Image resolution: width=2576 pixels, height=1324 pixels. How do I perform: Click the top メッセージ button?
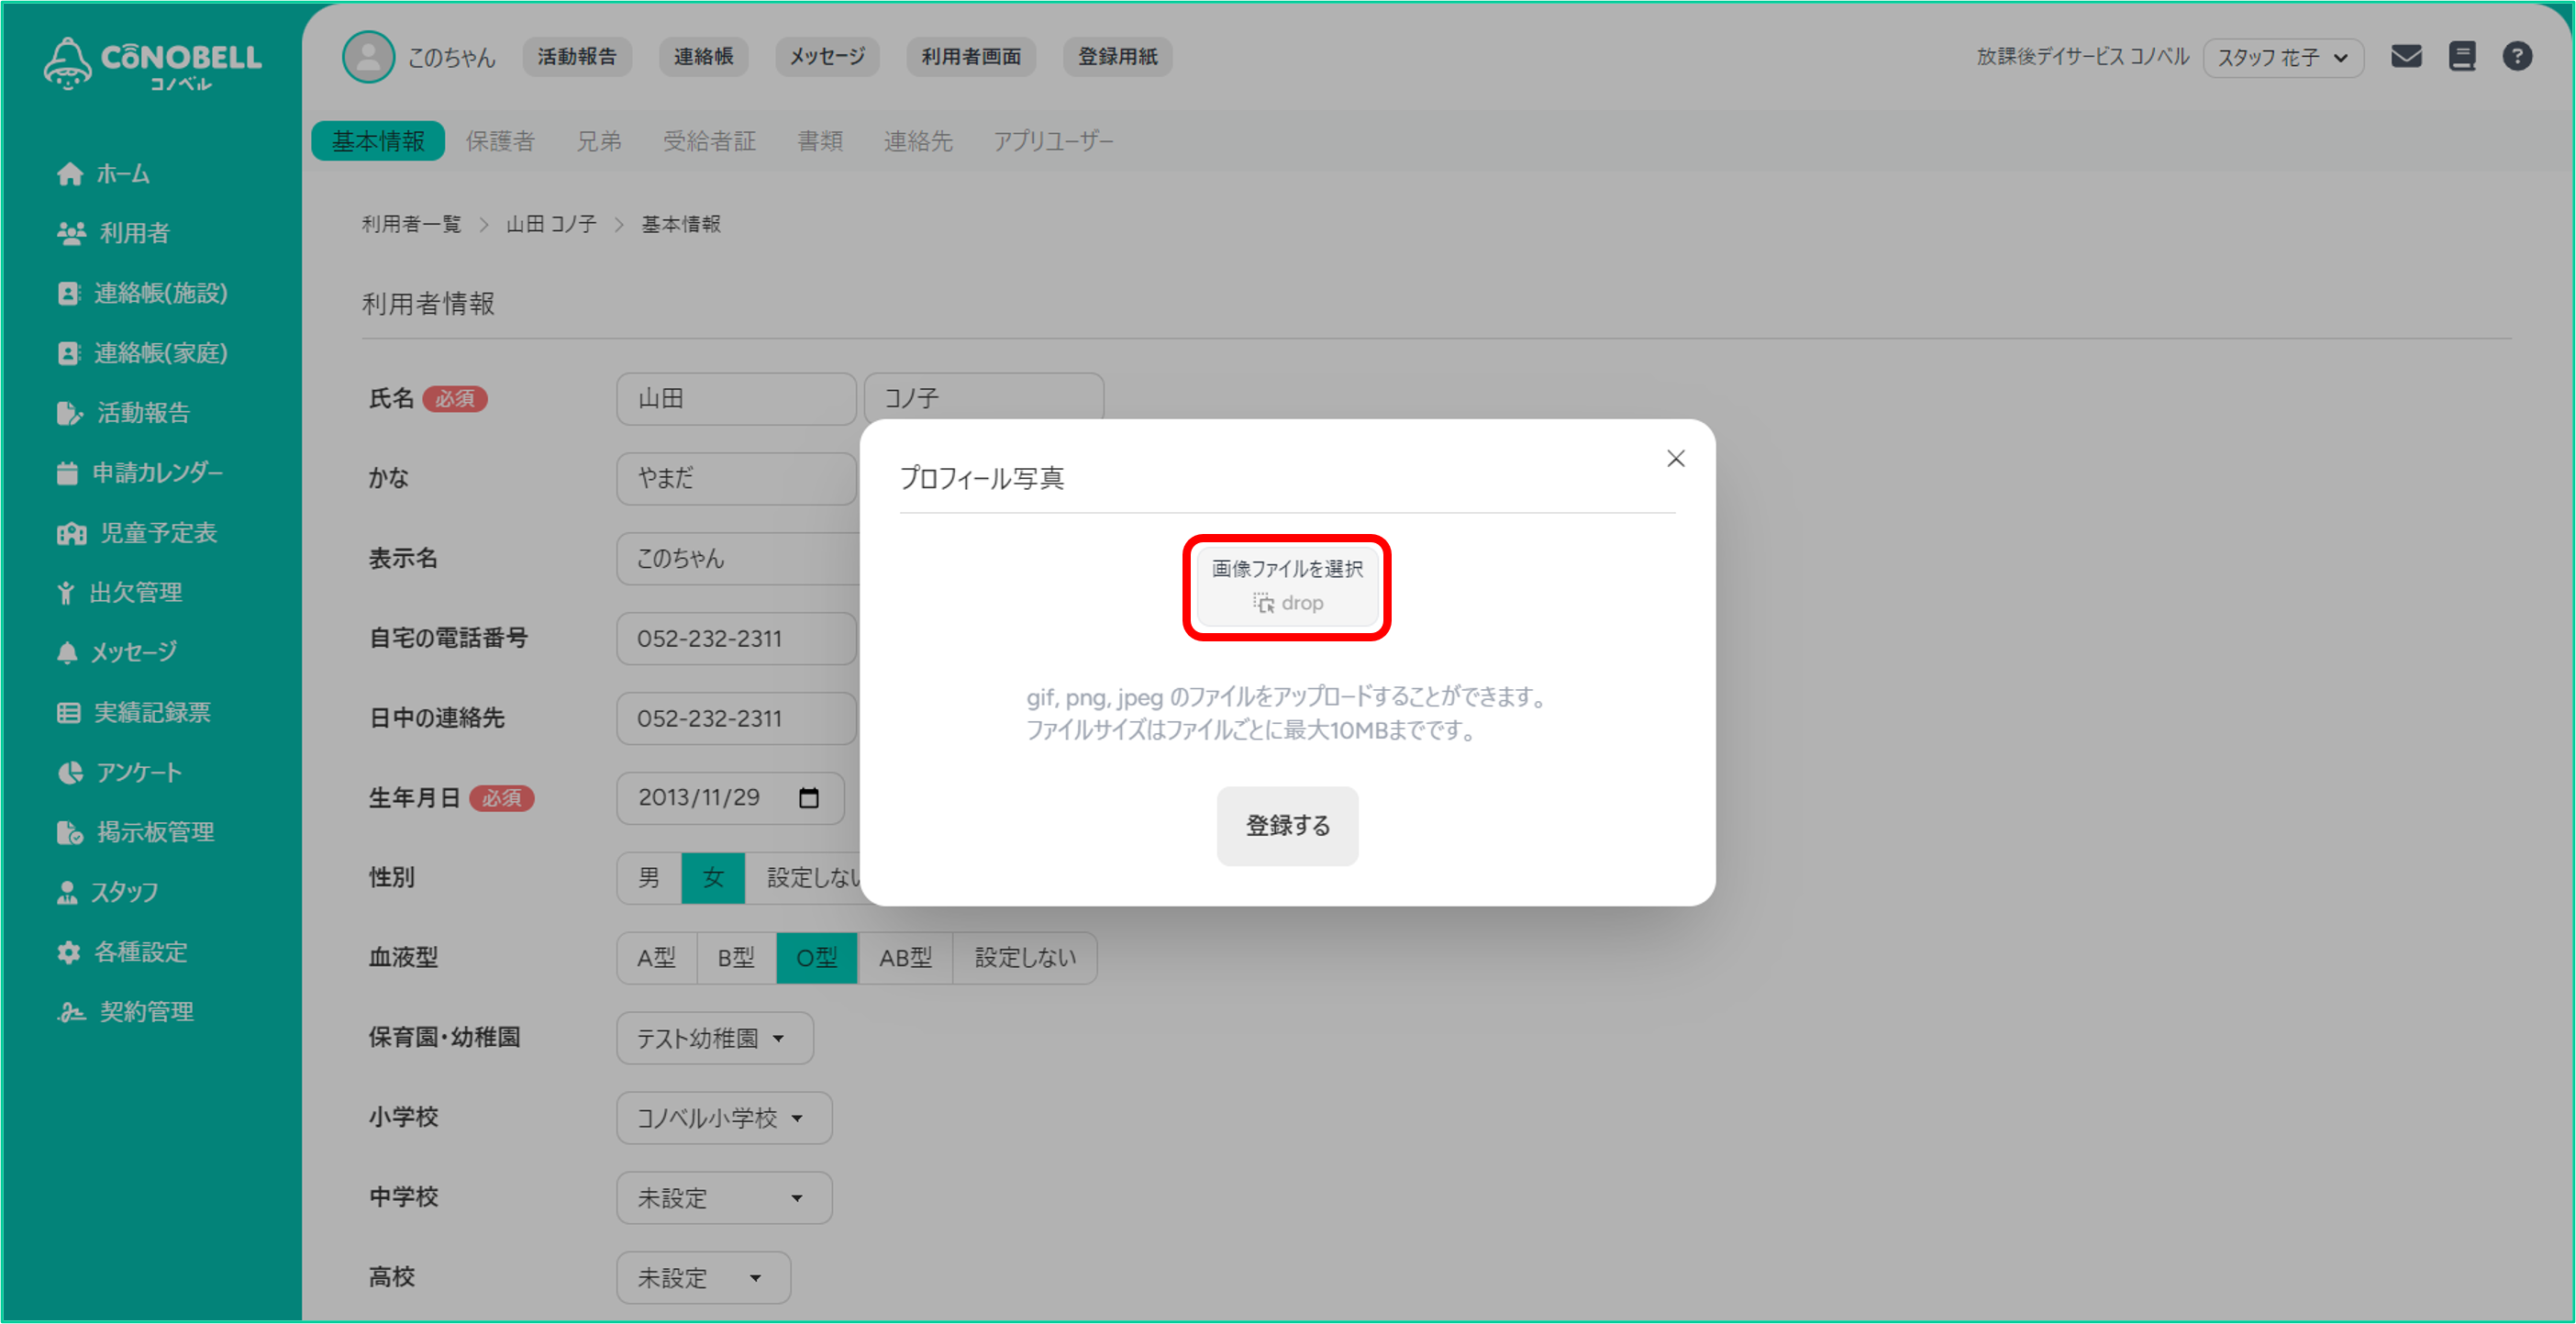(x=827, y=57)
